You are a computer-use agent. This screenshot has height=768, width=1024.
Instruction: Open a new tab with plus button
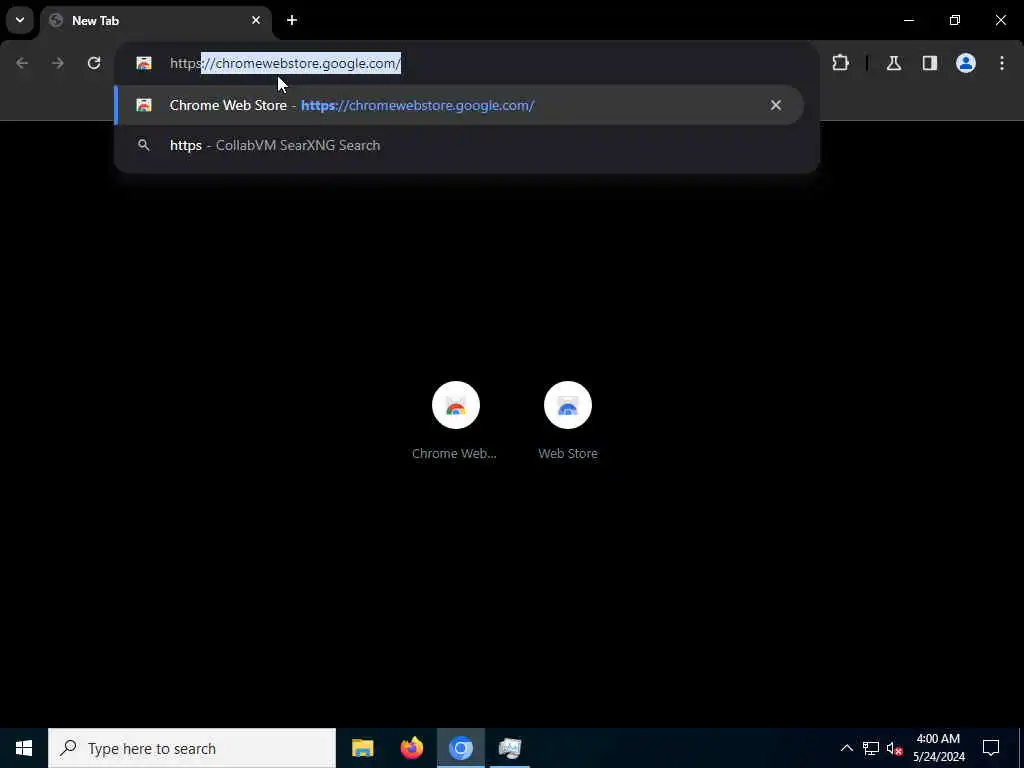coord(292,20)
